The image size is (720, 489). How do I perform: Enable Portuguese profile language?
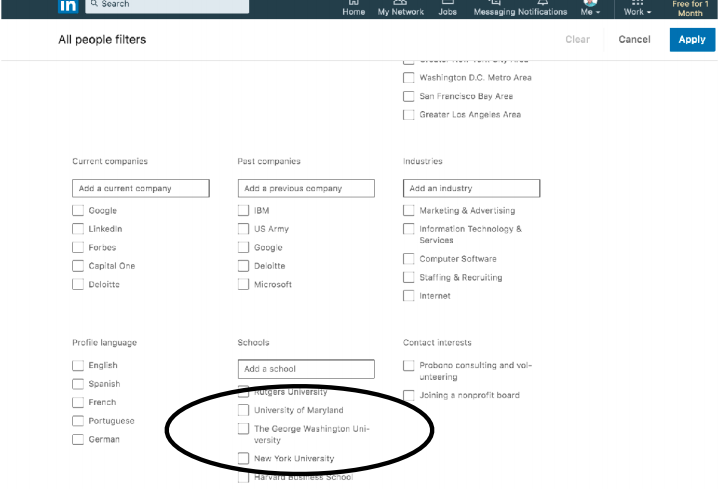pos(78,421)
